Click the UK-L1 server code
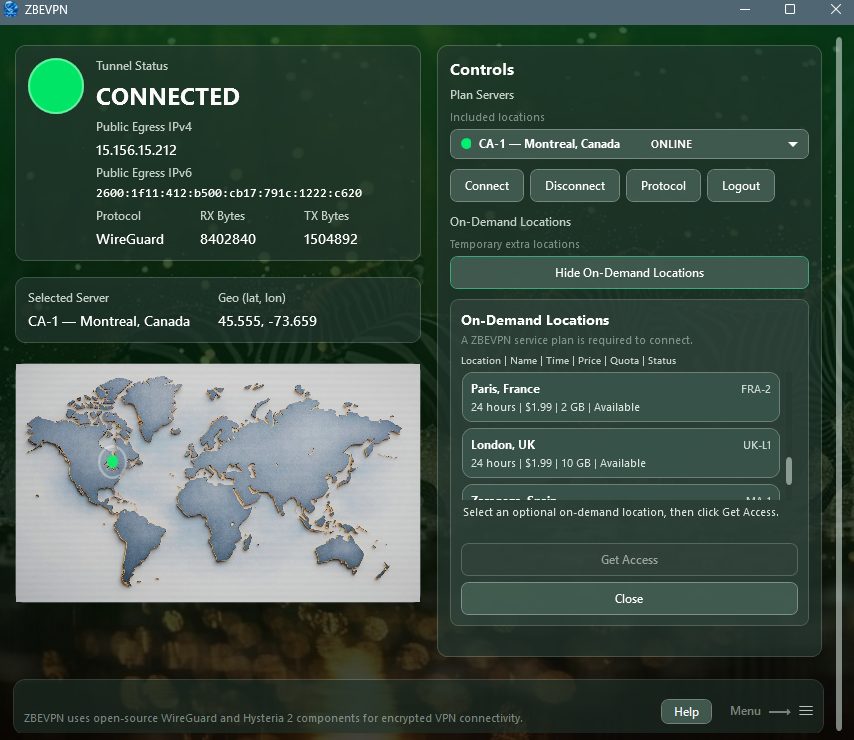The height and width of the screenshot is (740, 854). point(757,445)
